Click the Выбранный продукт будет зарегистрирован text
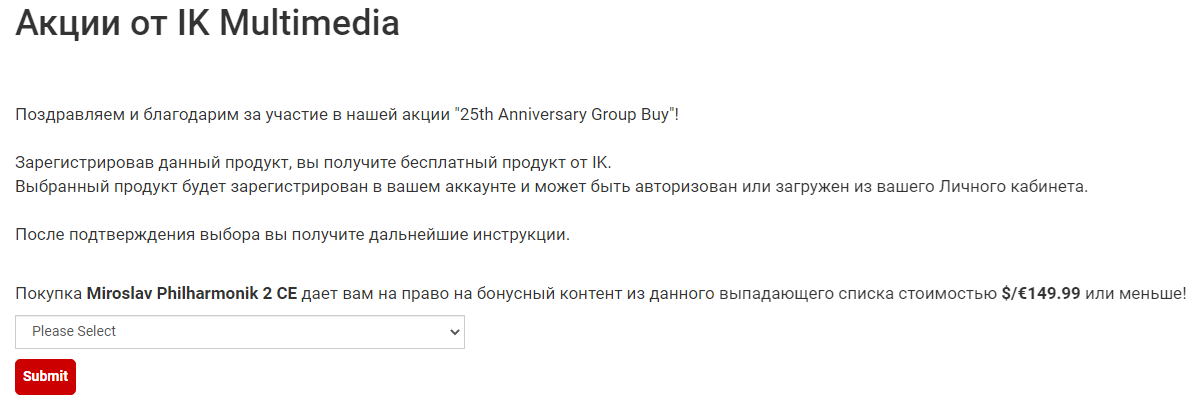The height and width of the screenshot is (407, 1199). tap(177, 187)
